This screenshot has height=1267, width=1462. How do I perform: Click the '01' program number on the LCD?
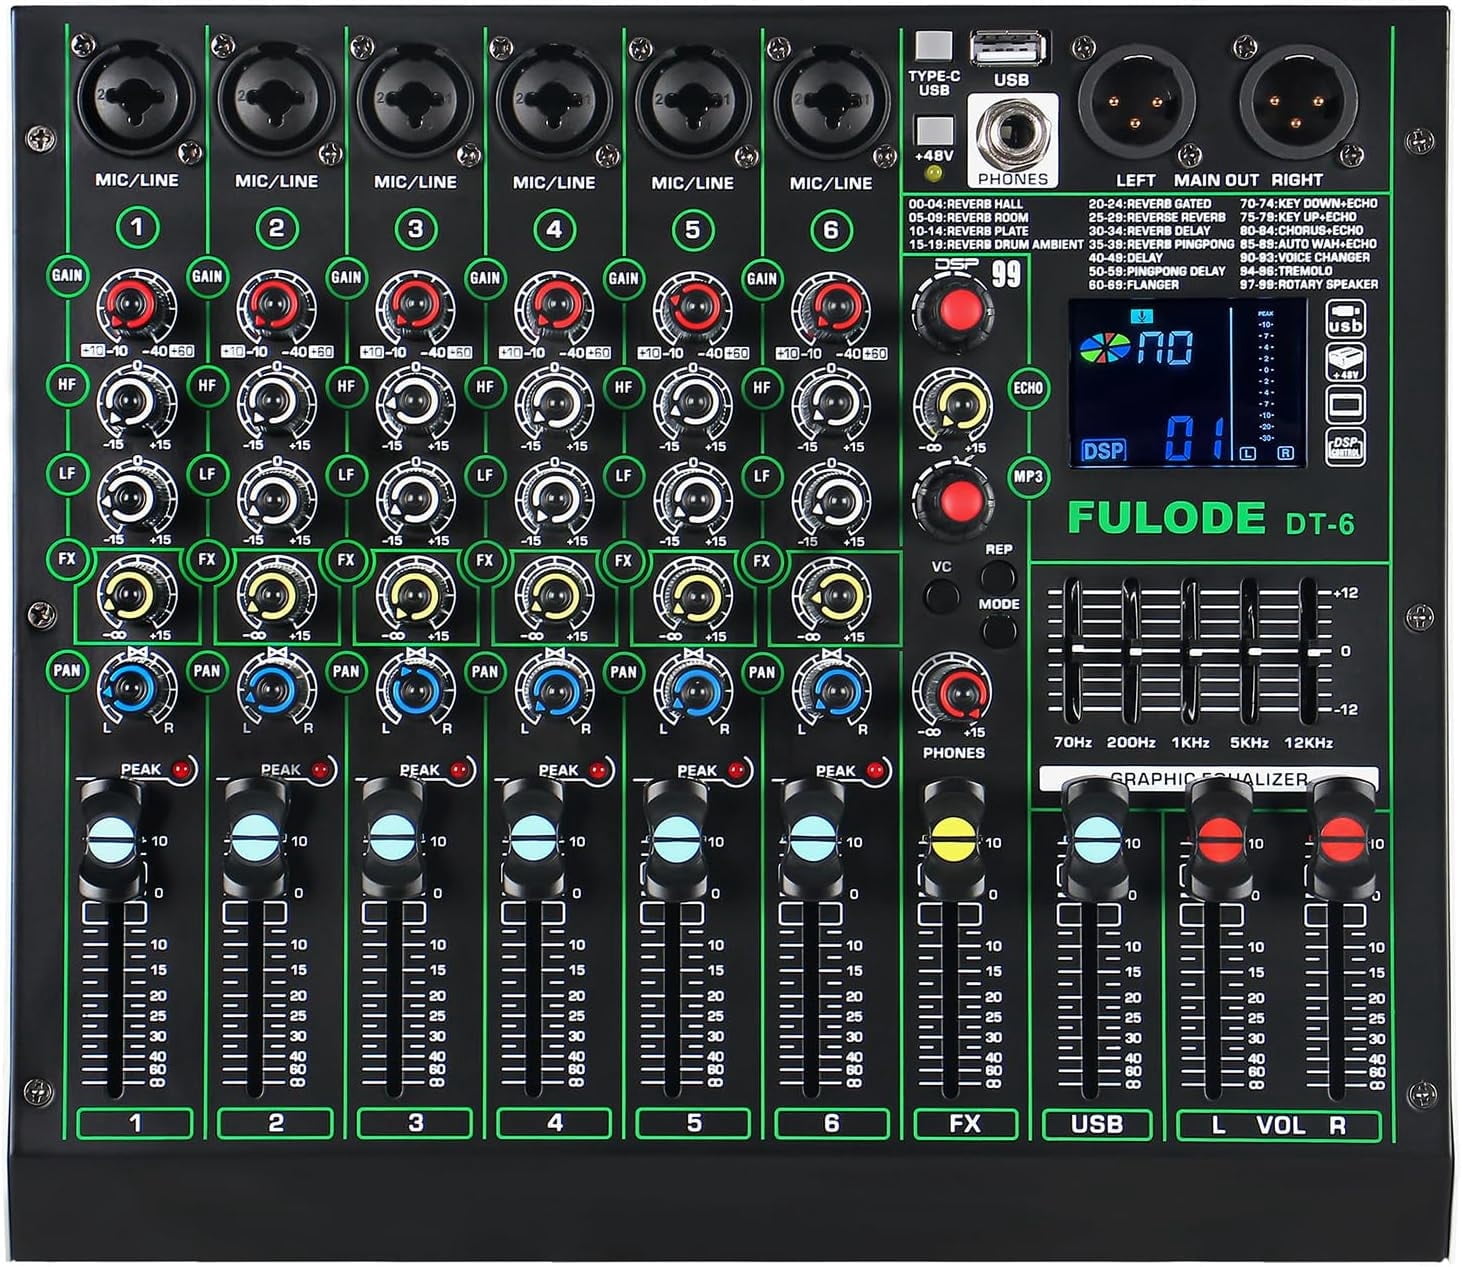point(1194,437)
